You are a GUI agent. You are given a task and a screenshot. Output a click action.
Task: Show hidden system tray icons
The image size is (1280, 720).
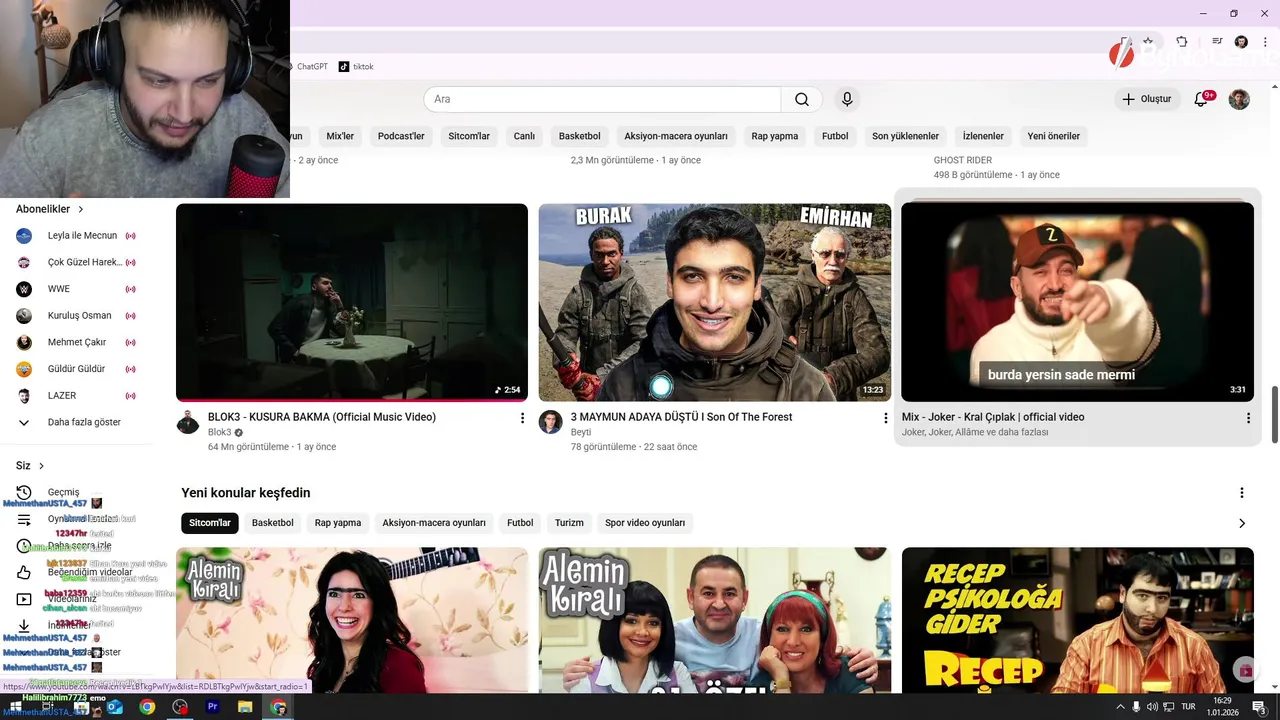click(x=1120, y=707)
